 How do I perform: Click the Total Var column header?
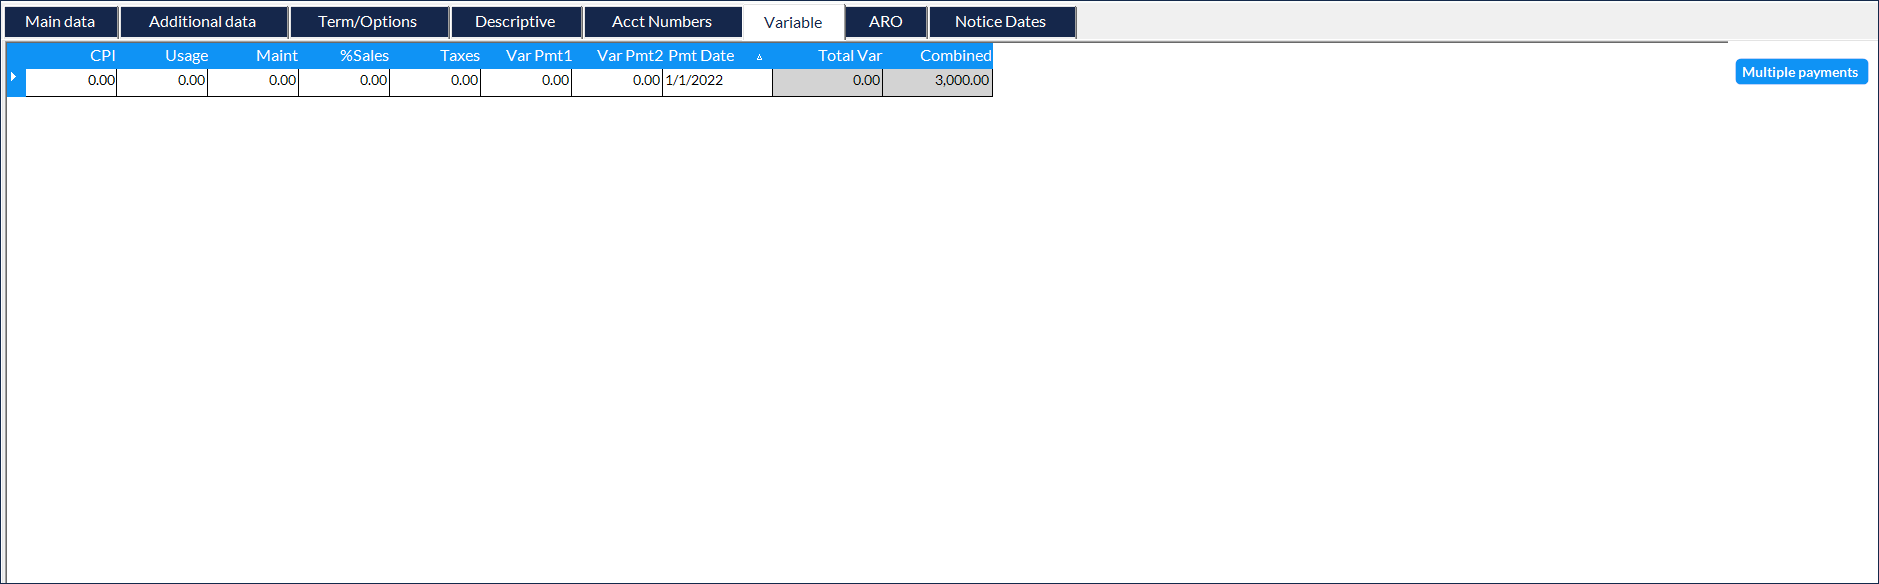pos(828,56)
